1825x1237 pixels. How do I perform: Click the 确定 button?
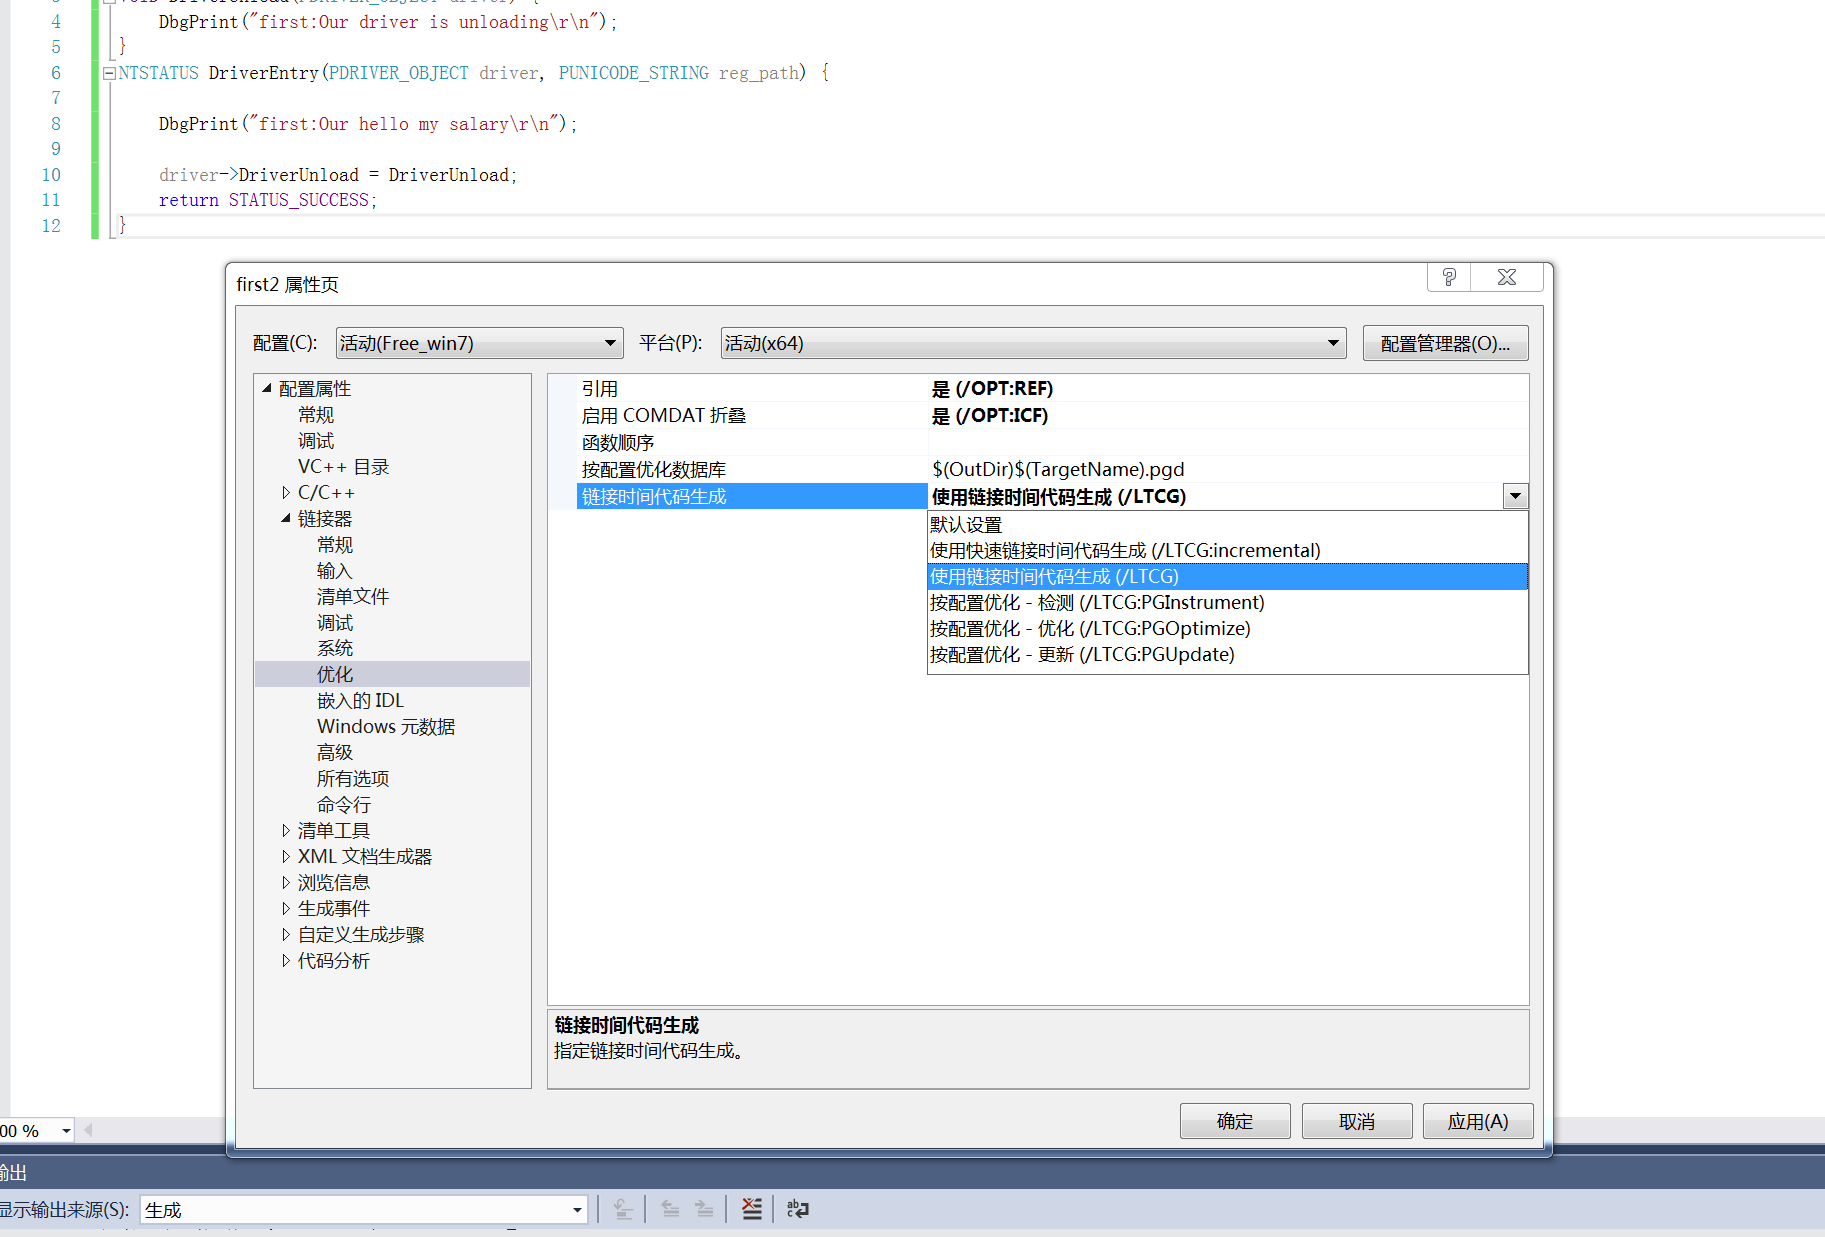[1234, 1120]
